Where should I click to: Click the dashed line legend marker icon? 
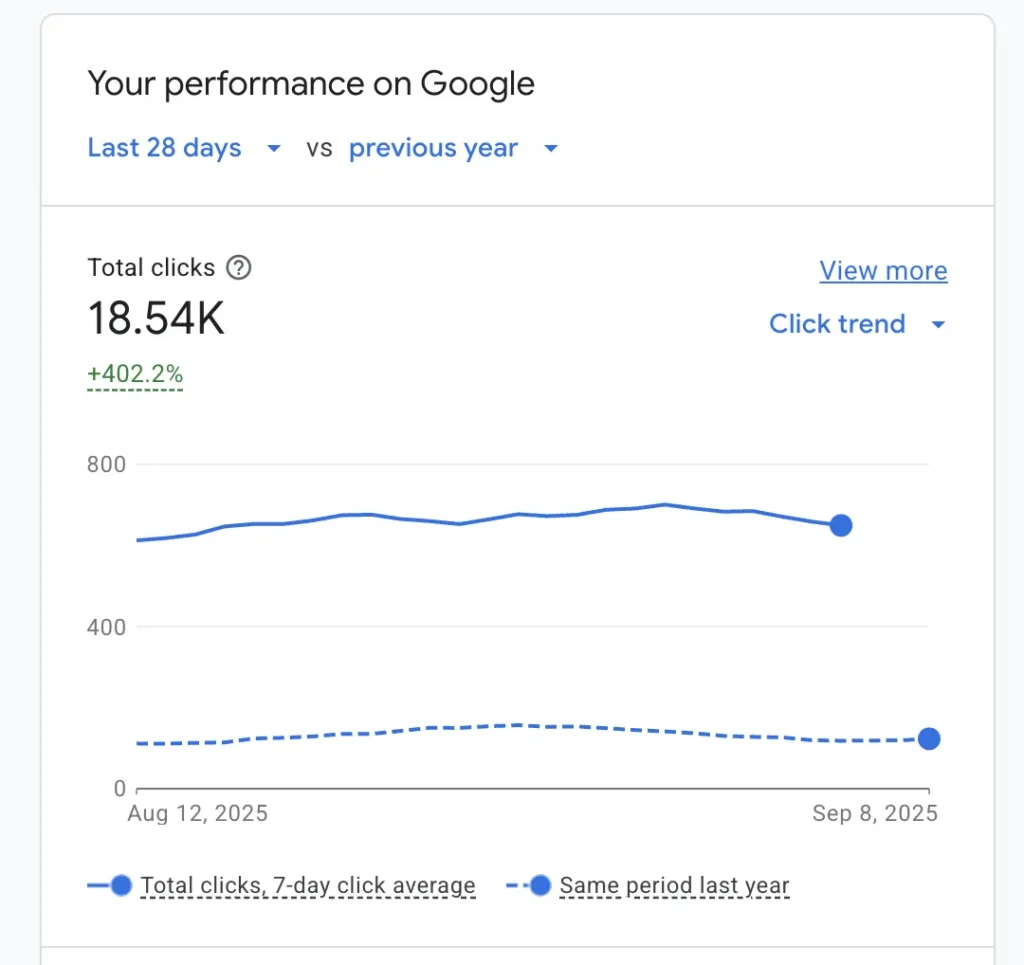click(x=540, y=885)
